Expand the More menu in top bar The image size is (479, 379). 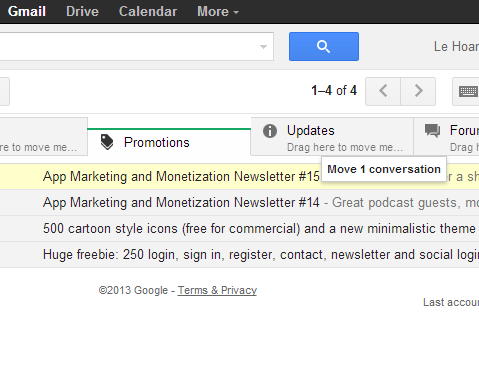[x=218, y=11]
